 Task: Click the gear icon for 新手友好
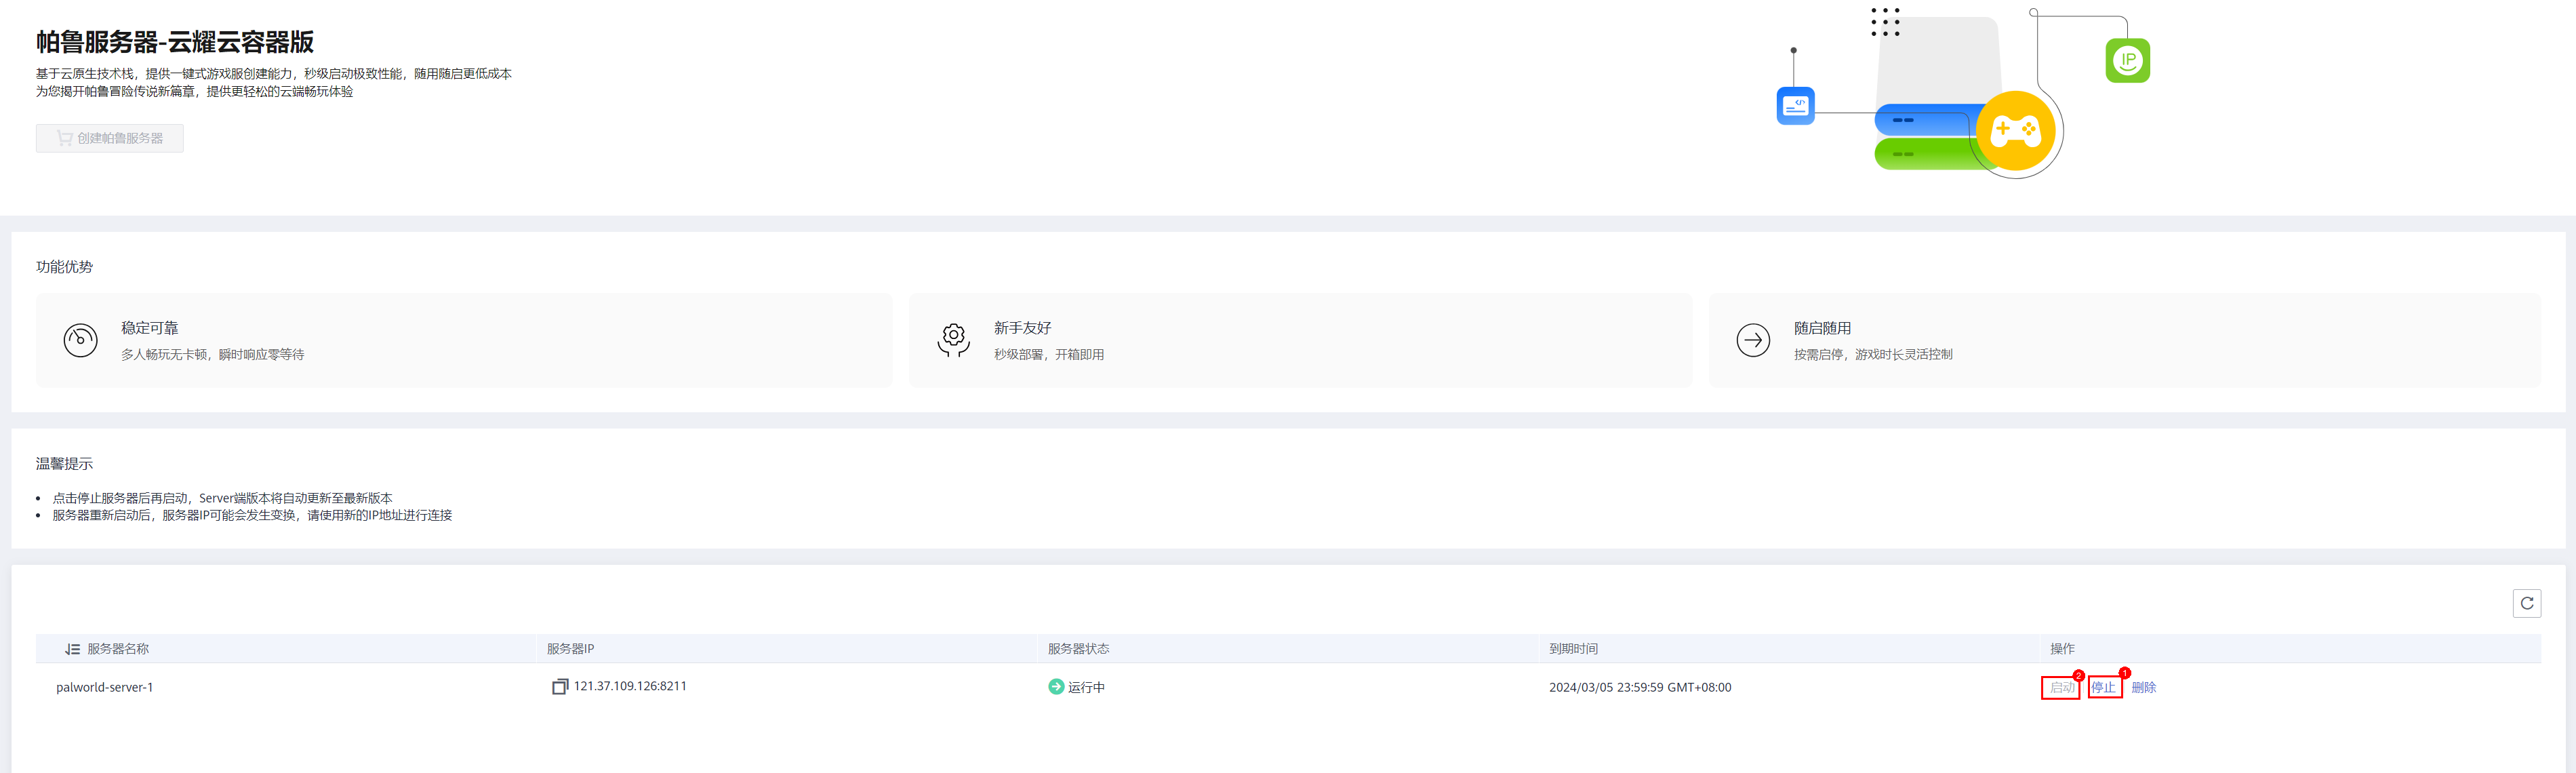coord(953,339)
